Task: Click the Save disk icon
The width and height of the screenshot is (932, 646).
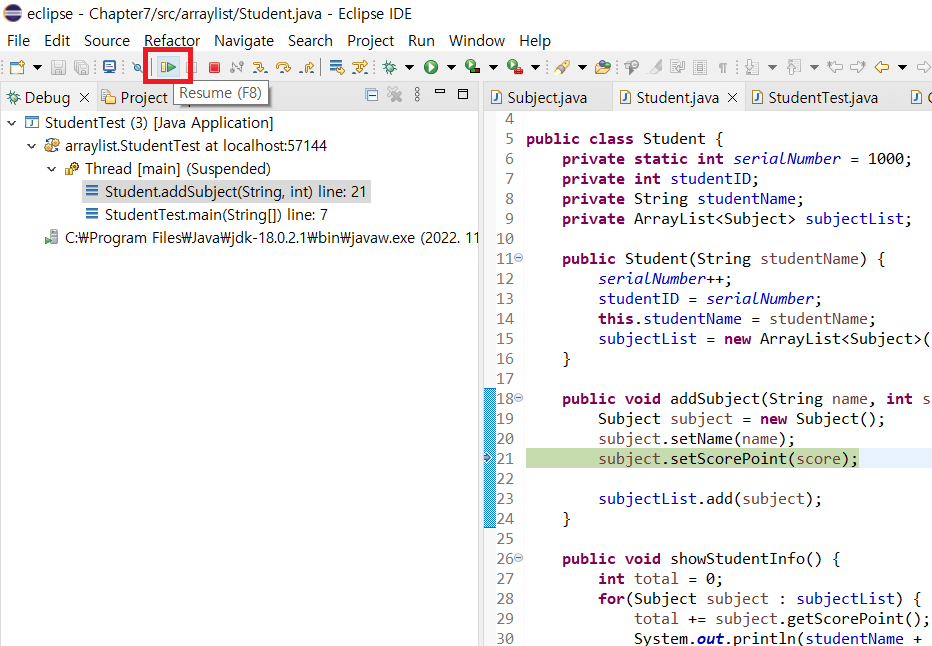Action: coord(58,68)
